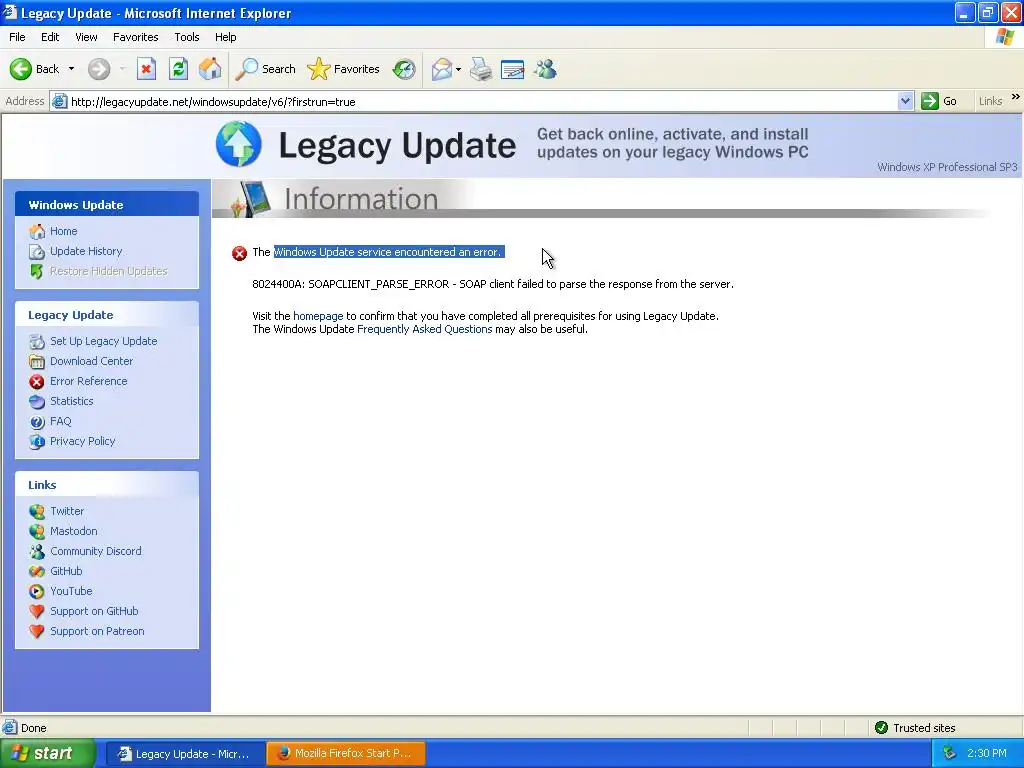Click the Support on GitHub link

tap(94, 611)
